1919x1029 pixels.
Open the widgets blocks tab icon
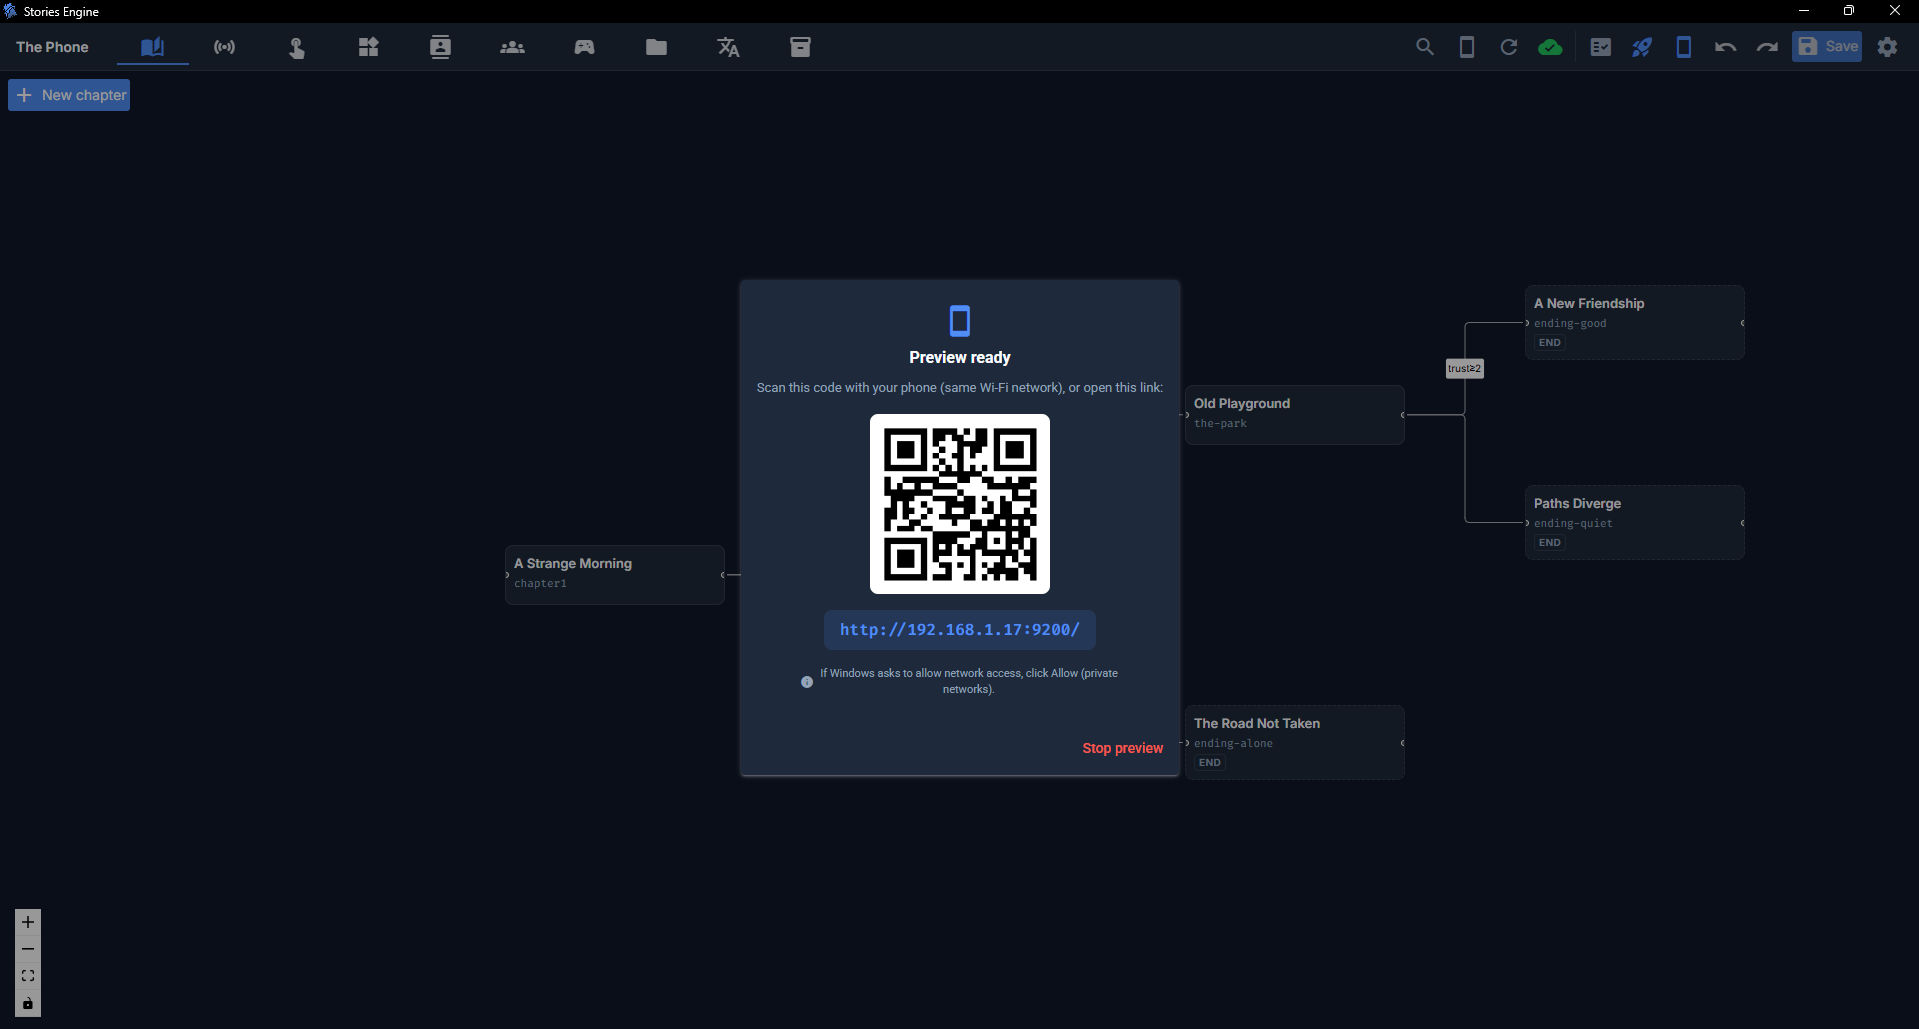(x=369, y=47)
